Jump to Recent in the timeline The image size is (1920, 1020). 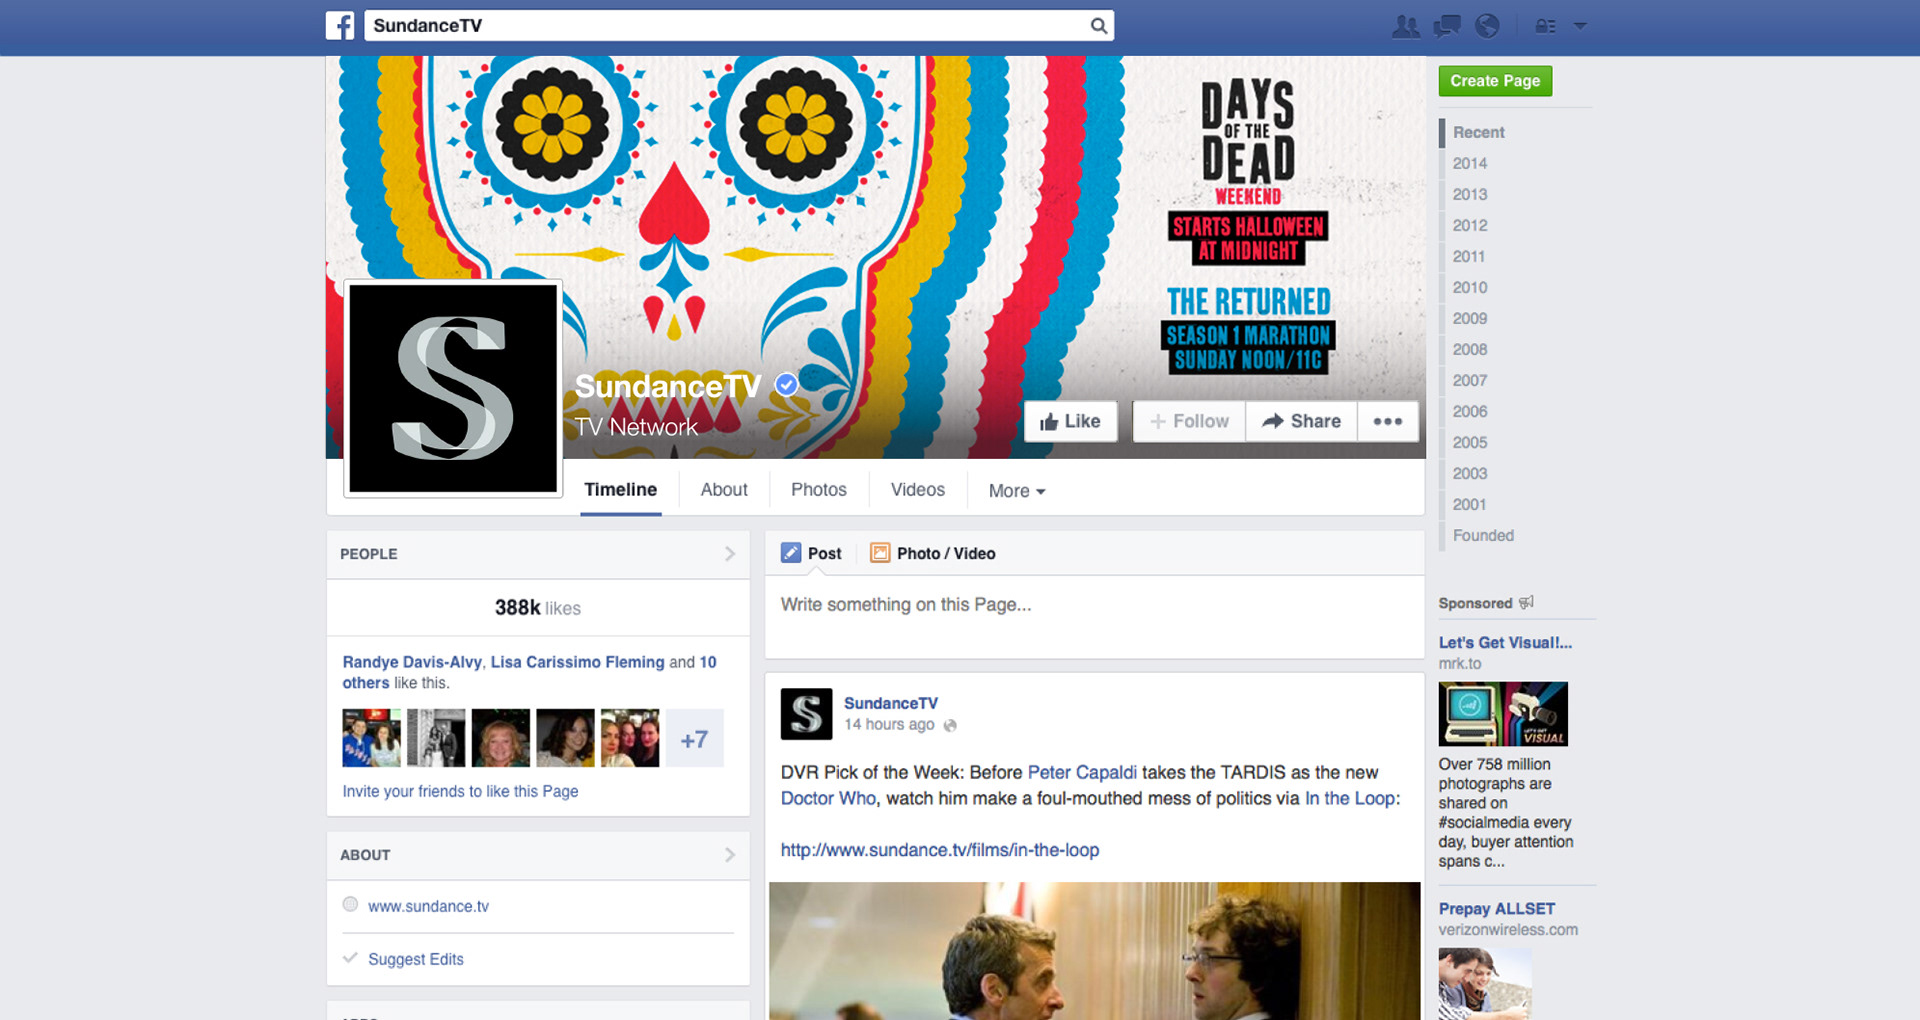point(1478,132)
